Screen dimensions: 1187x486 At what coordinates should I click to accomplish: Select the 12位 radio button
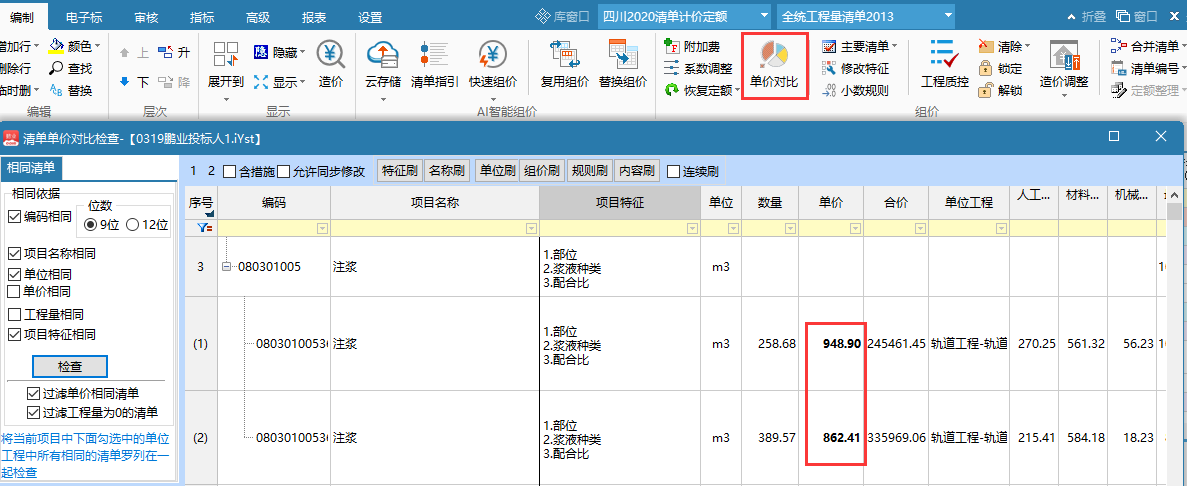(x=134, y=225)
